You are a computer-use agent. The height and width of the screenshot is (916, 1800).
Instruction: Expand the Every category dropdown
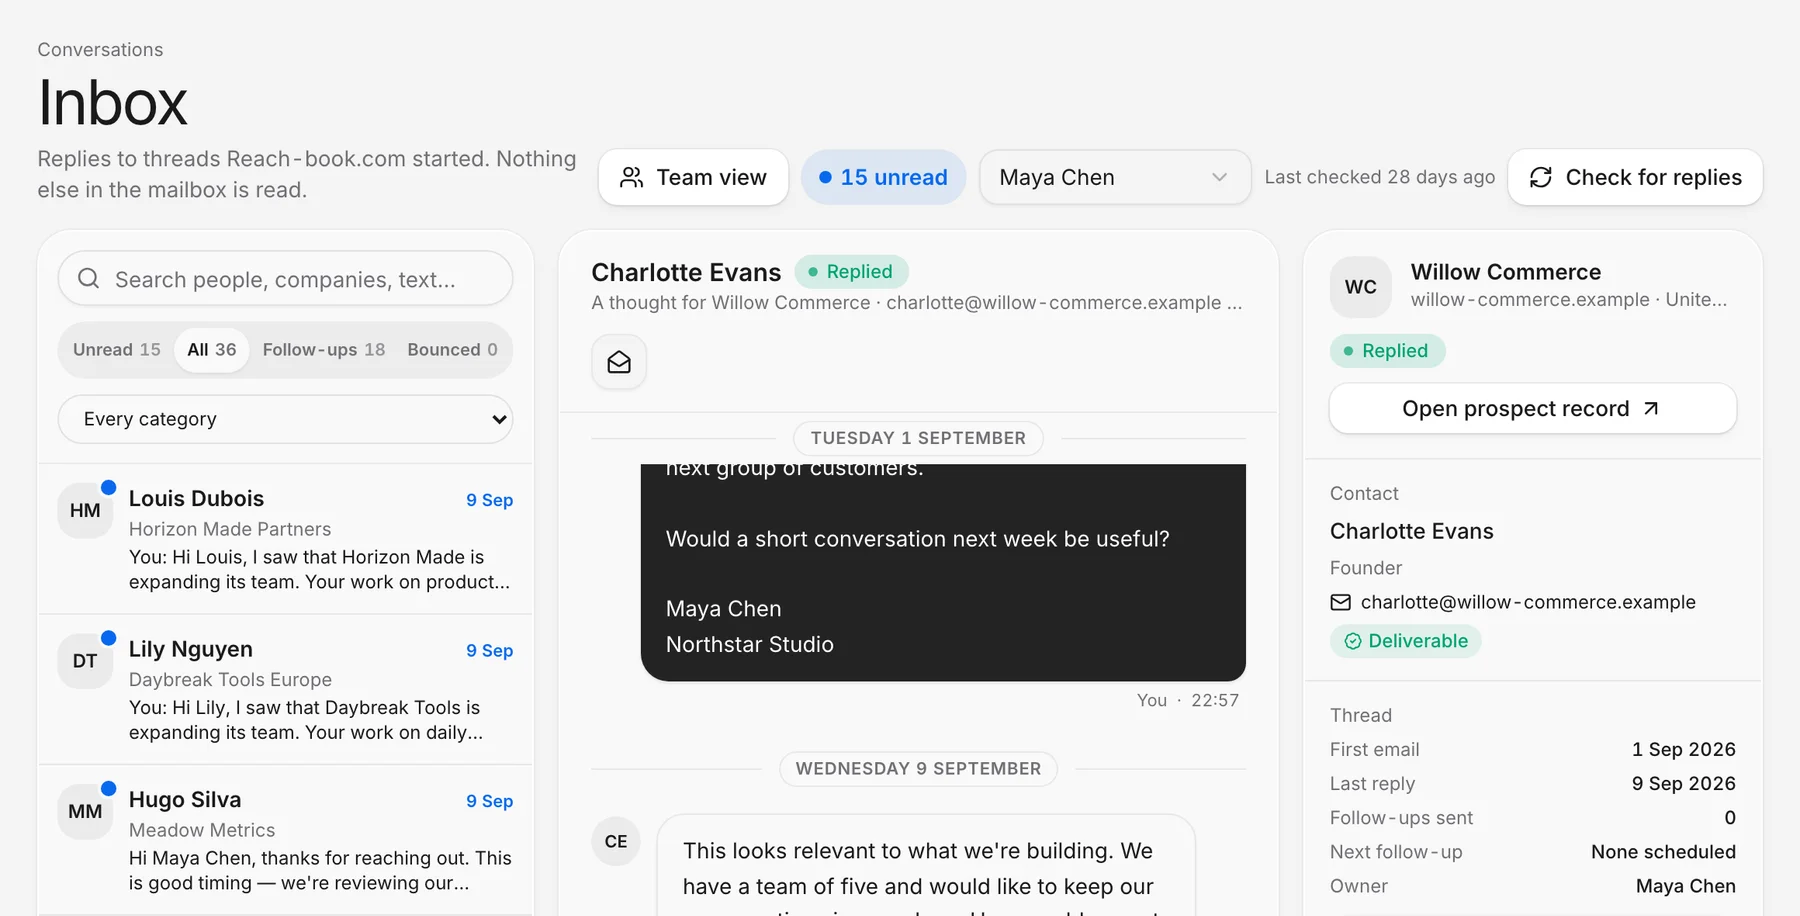(x=285, y=419)
